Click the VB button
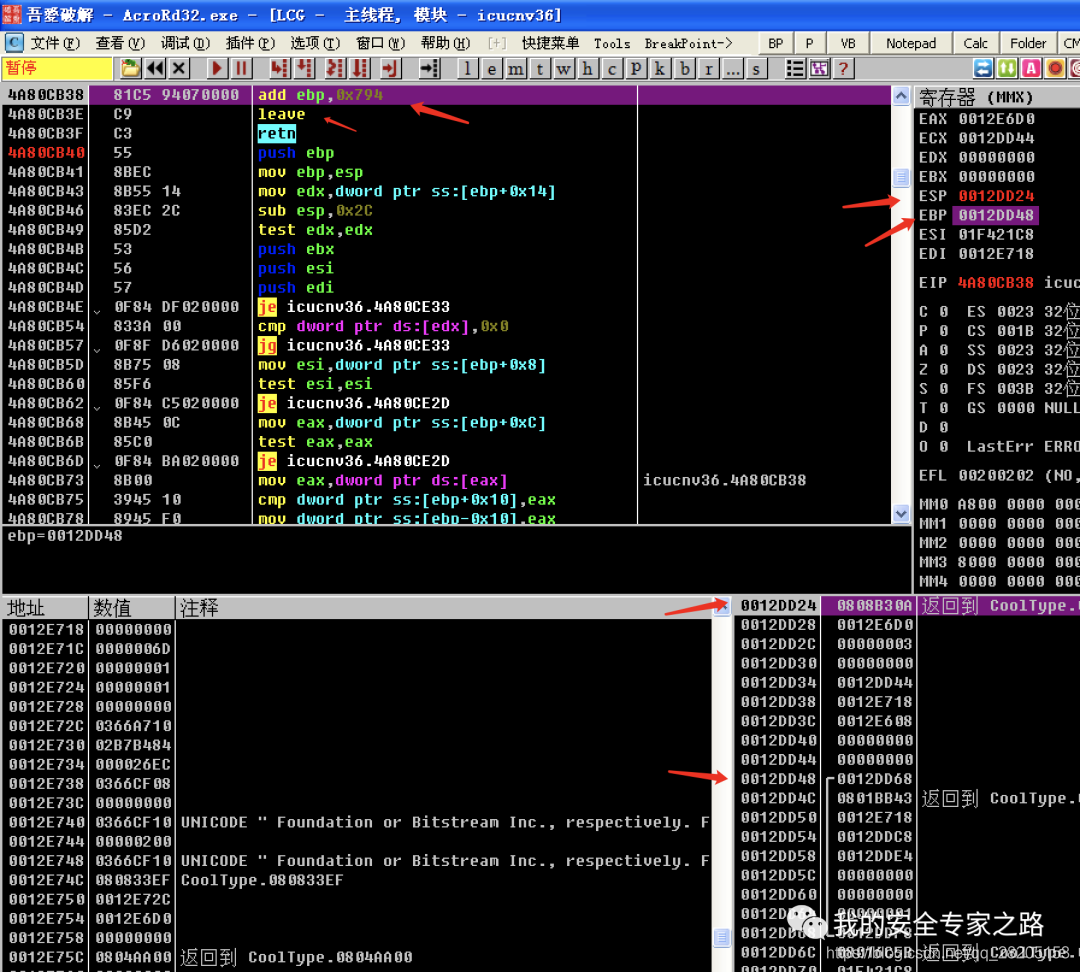The image size is (1080, 972). click(x=848, y=43)
